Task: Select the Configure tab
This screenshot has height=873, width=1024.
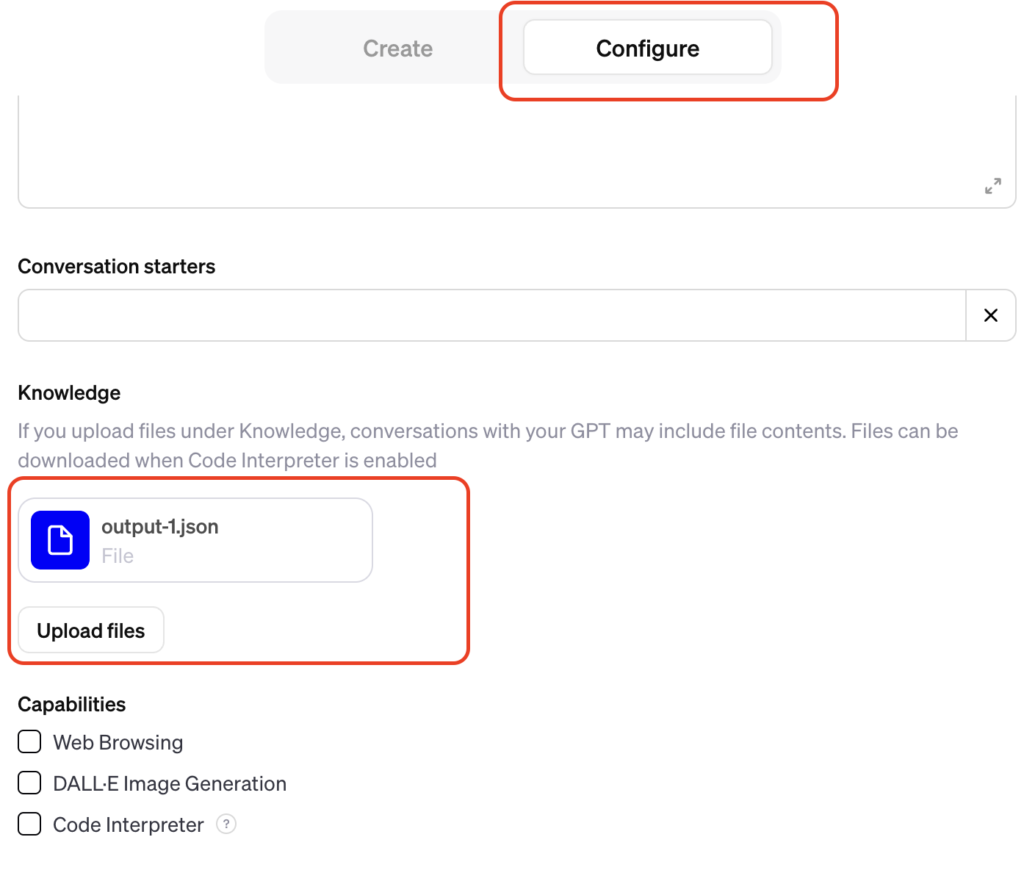Action: tap(647, 48)
